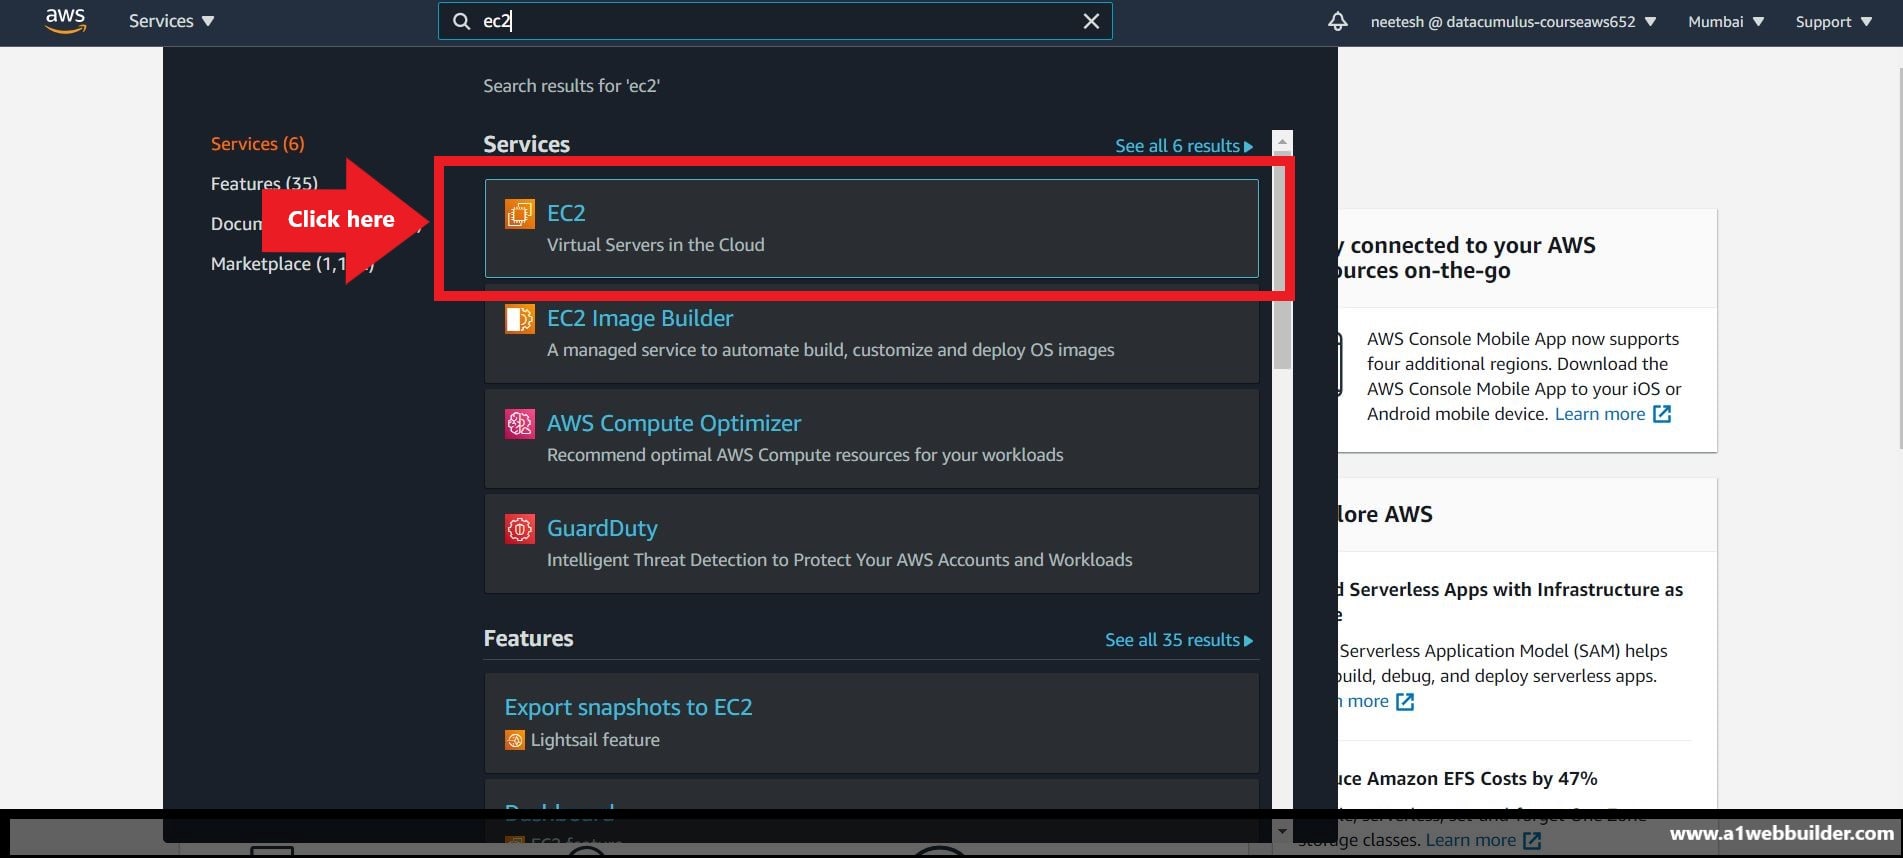Click external link icon in Serverless card
The height and width of the screenshot is (858, 1903).
[x=1405, y=702]
